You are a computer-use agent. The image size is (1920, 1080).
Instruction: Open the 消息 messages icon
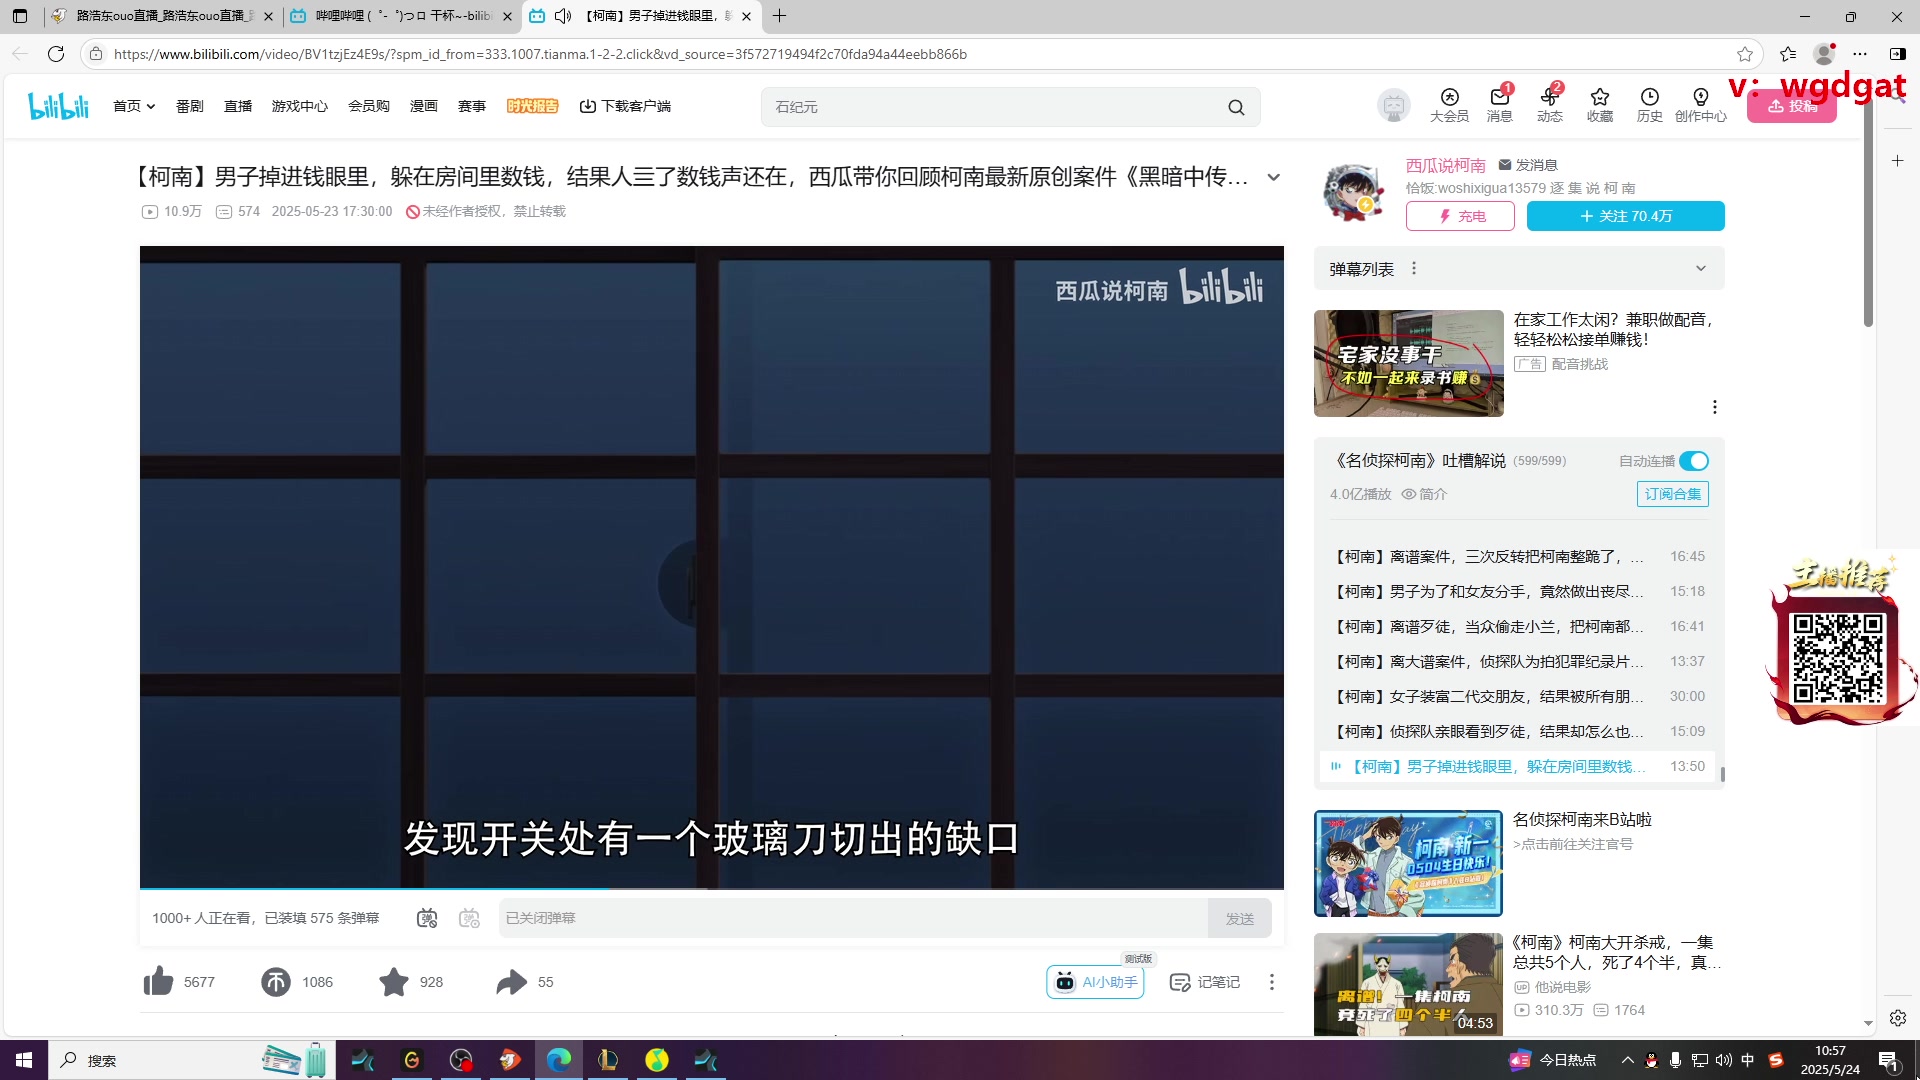pos(1499,105)
